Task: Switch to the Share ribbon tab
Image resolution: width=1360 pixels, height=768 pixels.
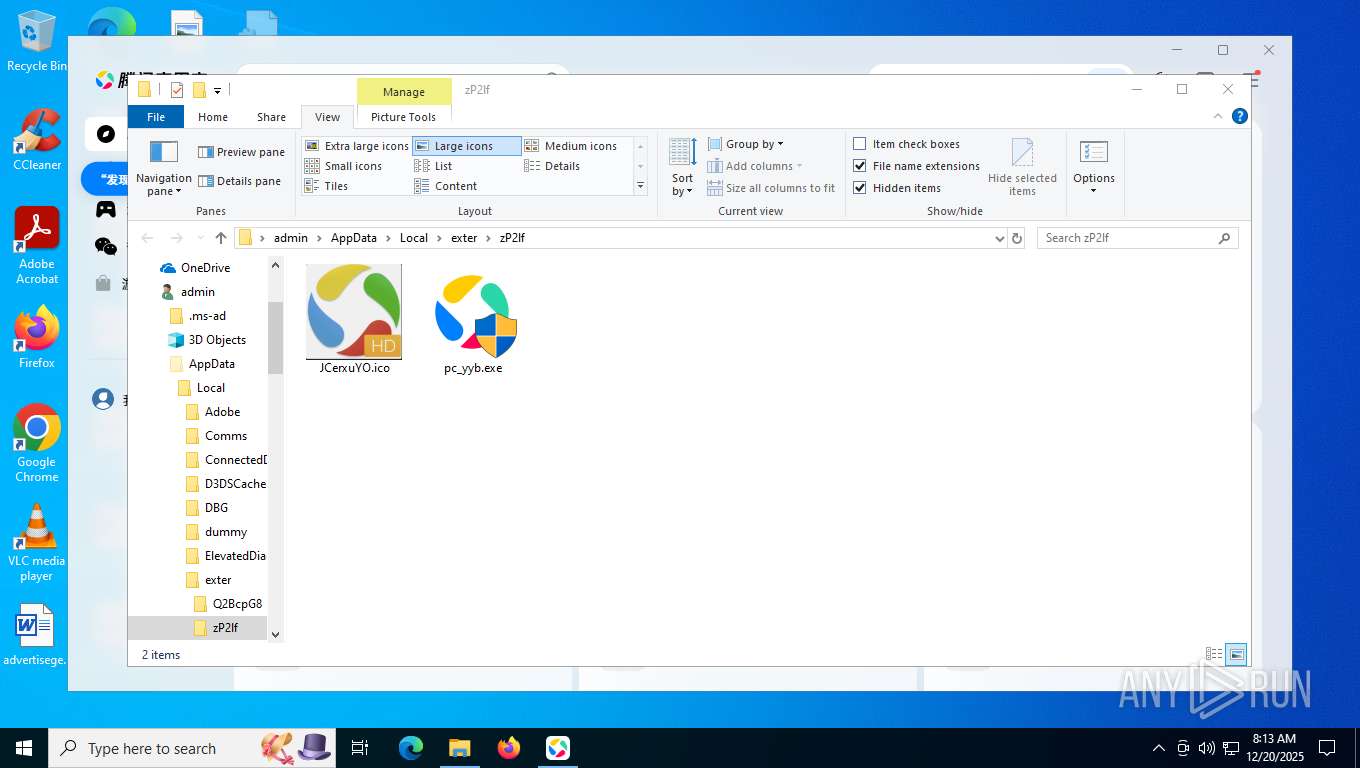Action: click(x=271, y=117)
